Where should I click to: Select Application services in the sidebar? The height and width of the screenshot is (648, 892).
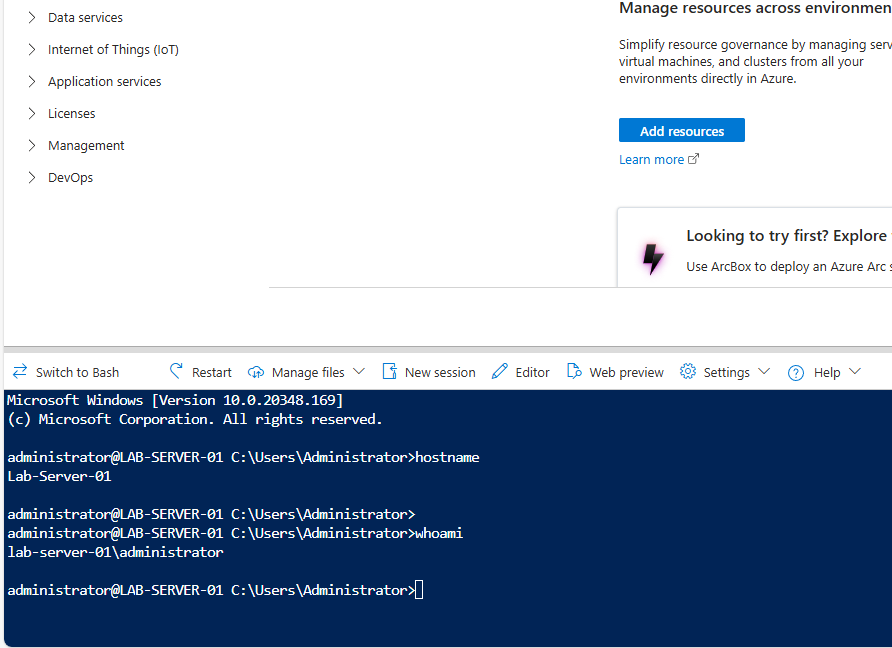(104, 81)
